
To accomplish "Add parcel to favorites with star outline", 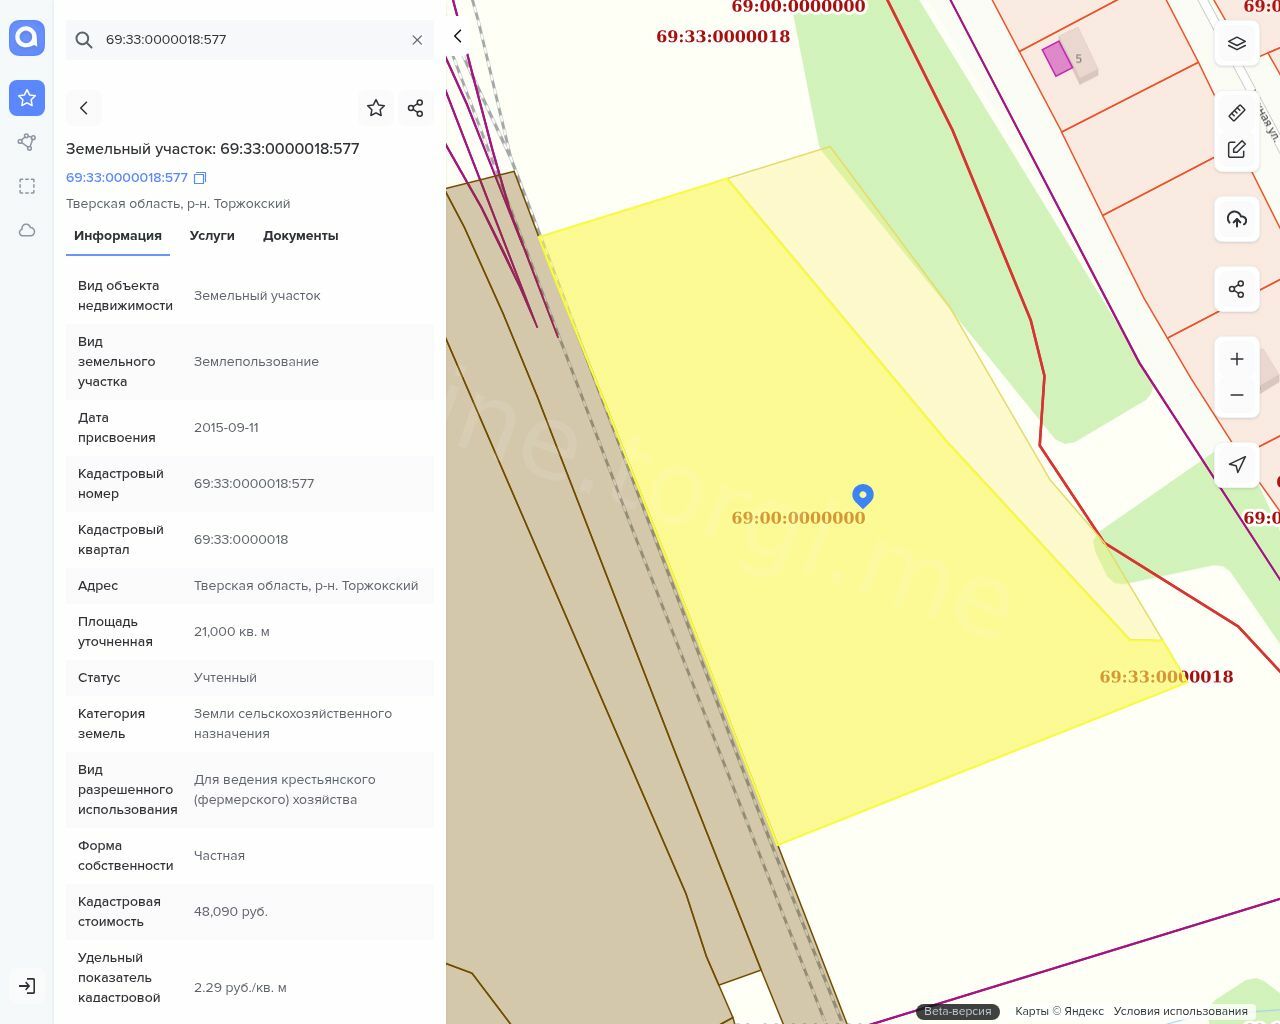I will 376,108.
